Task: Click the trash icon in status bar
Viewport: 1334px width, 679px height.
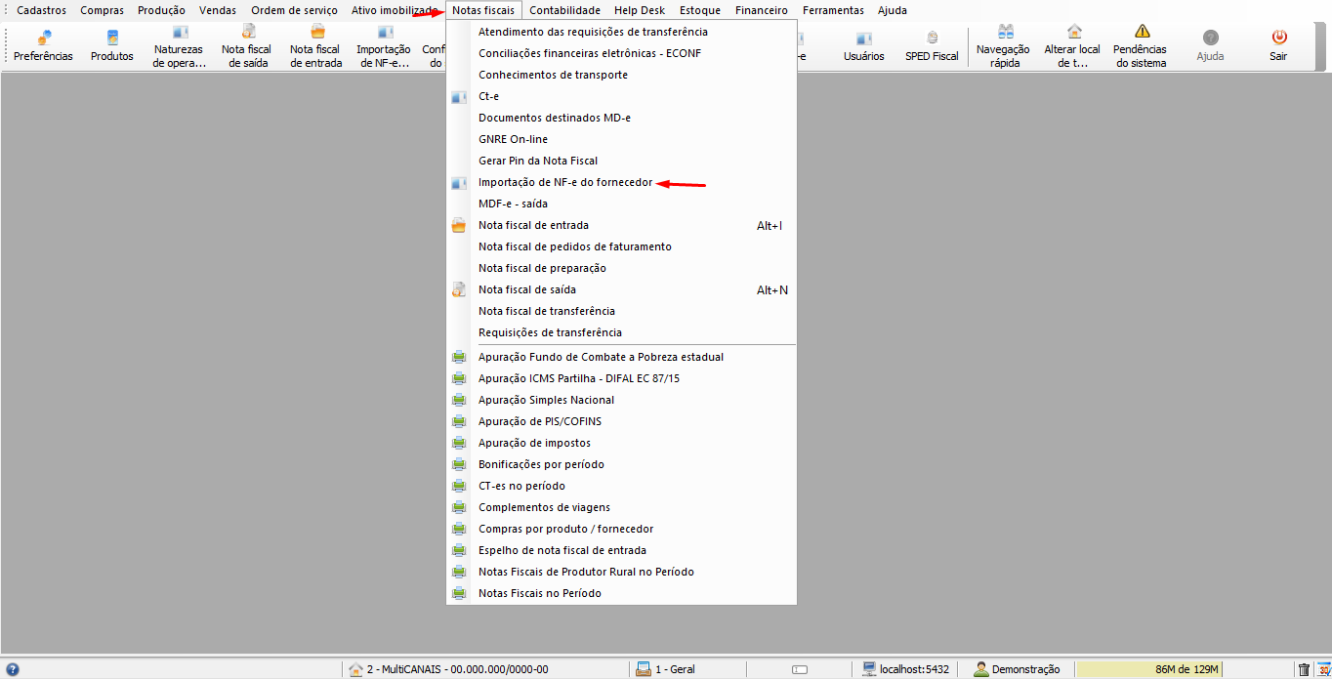Action: click(1304, 669)
